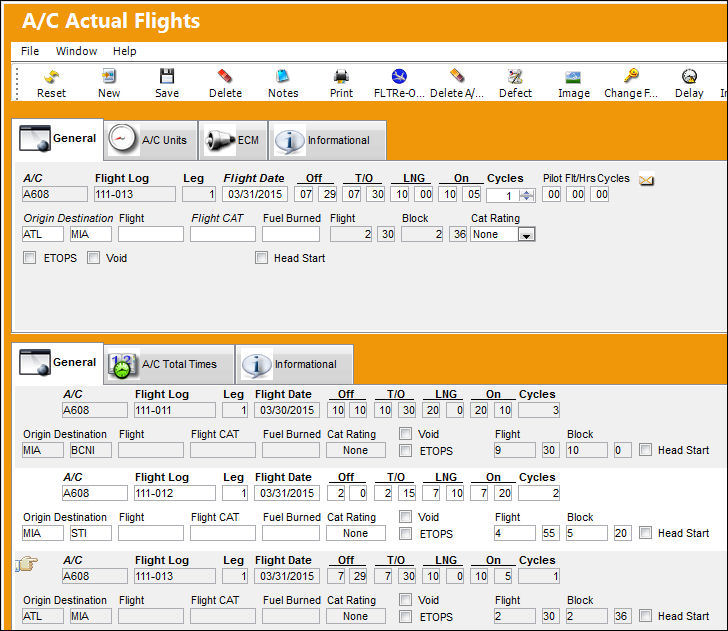
Task: Toggle Head Start for flight log 111-012
Action: point(645,533)
